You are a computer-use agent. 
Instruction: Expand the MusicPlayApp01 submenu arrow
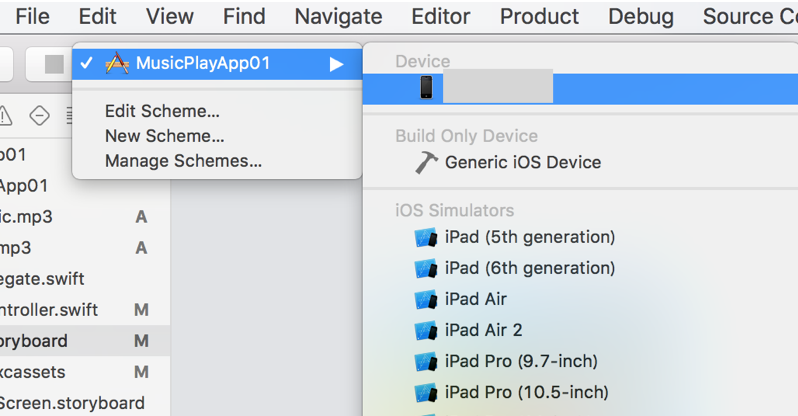(x=337, y=64)
